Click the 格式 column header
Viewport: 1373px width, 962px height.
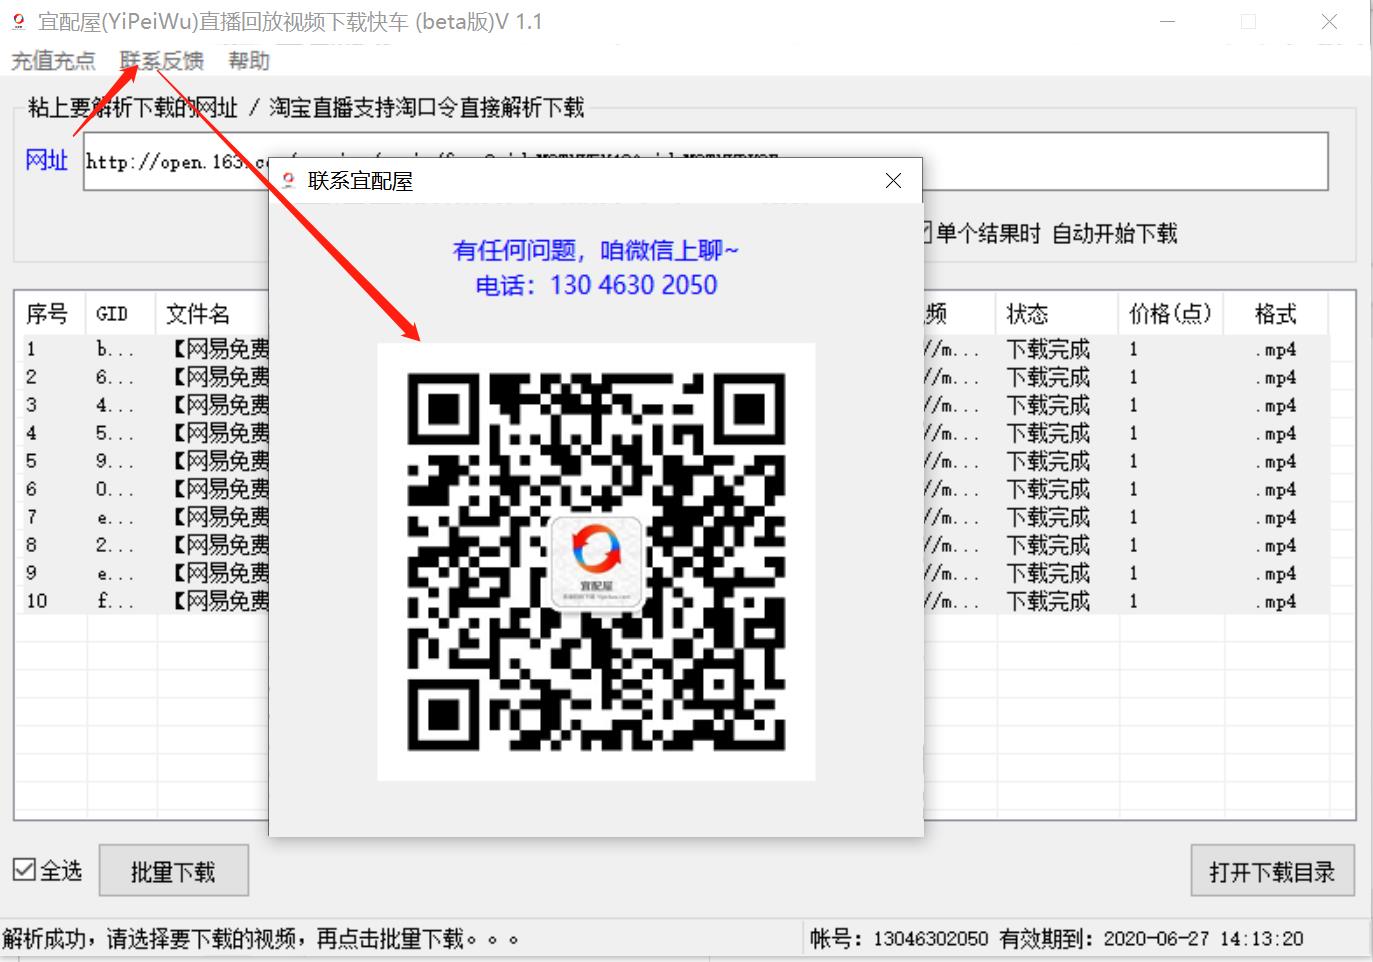click(x=1276, y=314)
